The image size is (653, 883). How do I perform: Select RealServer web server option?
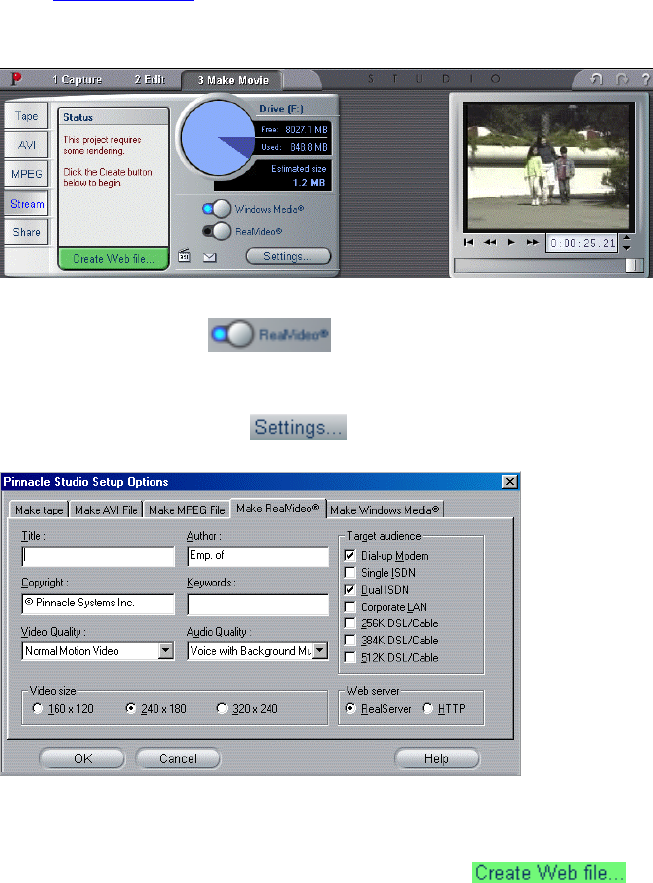pos(351,708)
